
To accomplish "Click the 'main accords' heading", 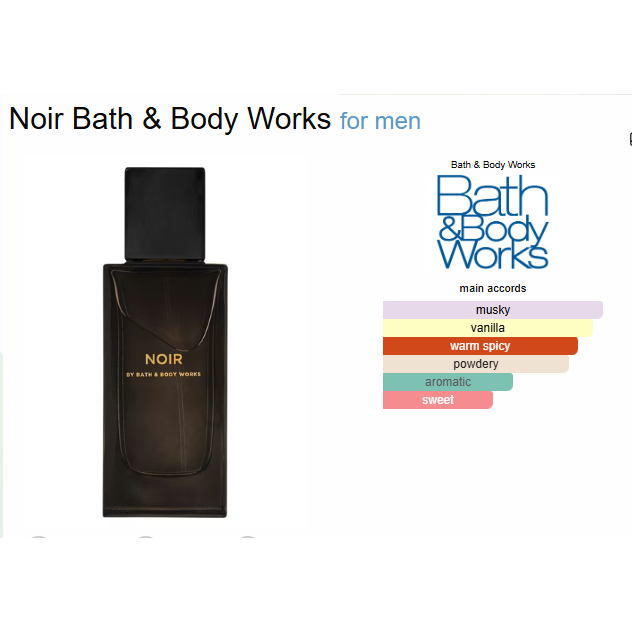I will point(493,288).
